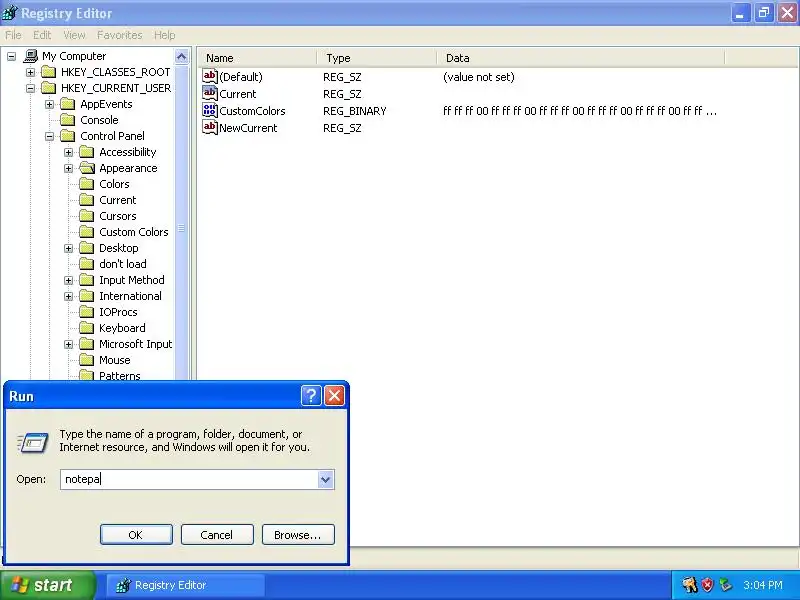Expand the Accessibility node
Viewport: 800px width, 600px height.
tap(68, 153)
